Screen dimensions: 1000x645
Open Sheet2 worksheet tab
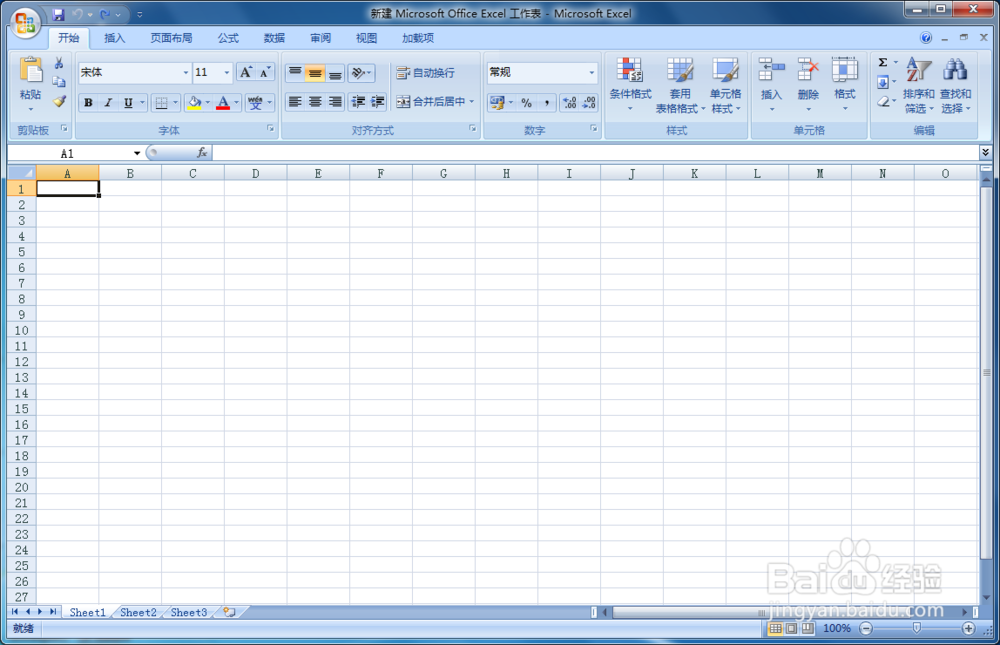(x=138, y=612)
